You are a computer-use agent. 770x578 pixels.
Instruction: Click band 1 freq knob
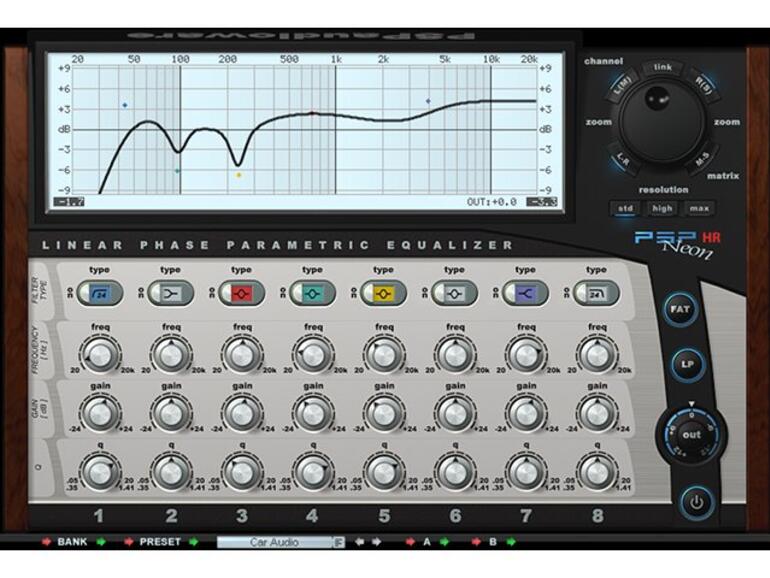pyautogui.click(x=100, y=355)
